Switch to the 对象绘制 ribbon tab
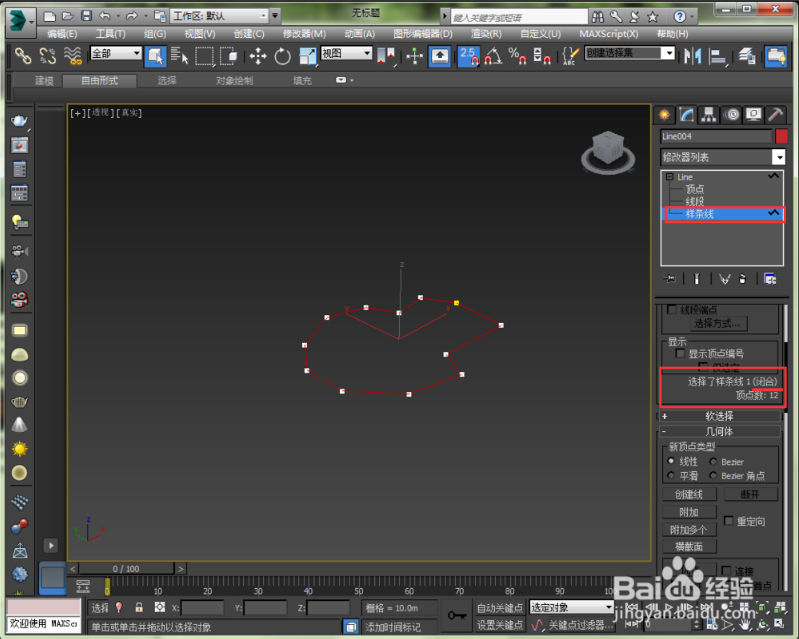 (x=234, y=81)
